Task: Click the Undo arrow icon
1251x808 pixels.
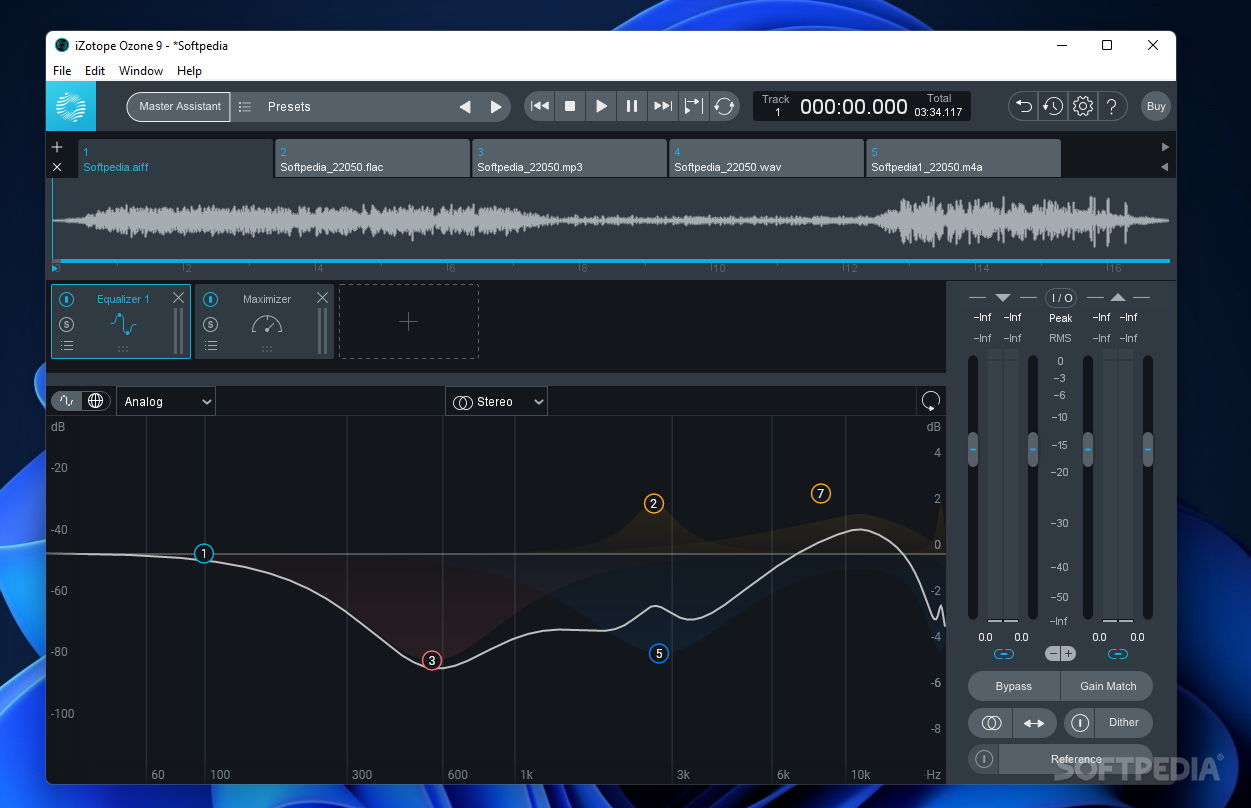Action: pos(1022,106)
